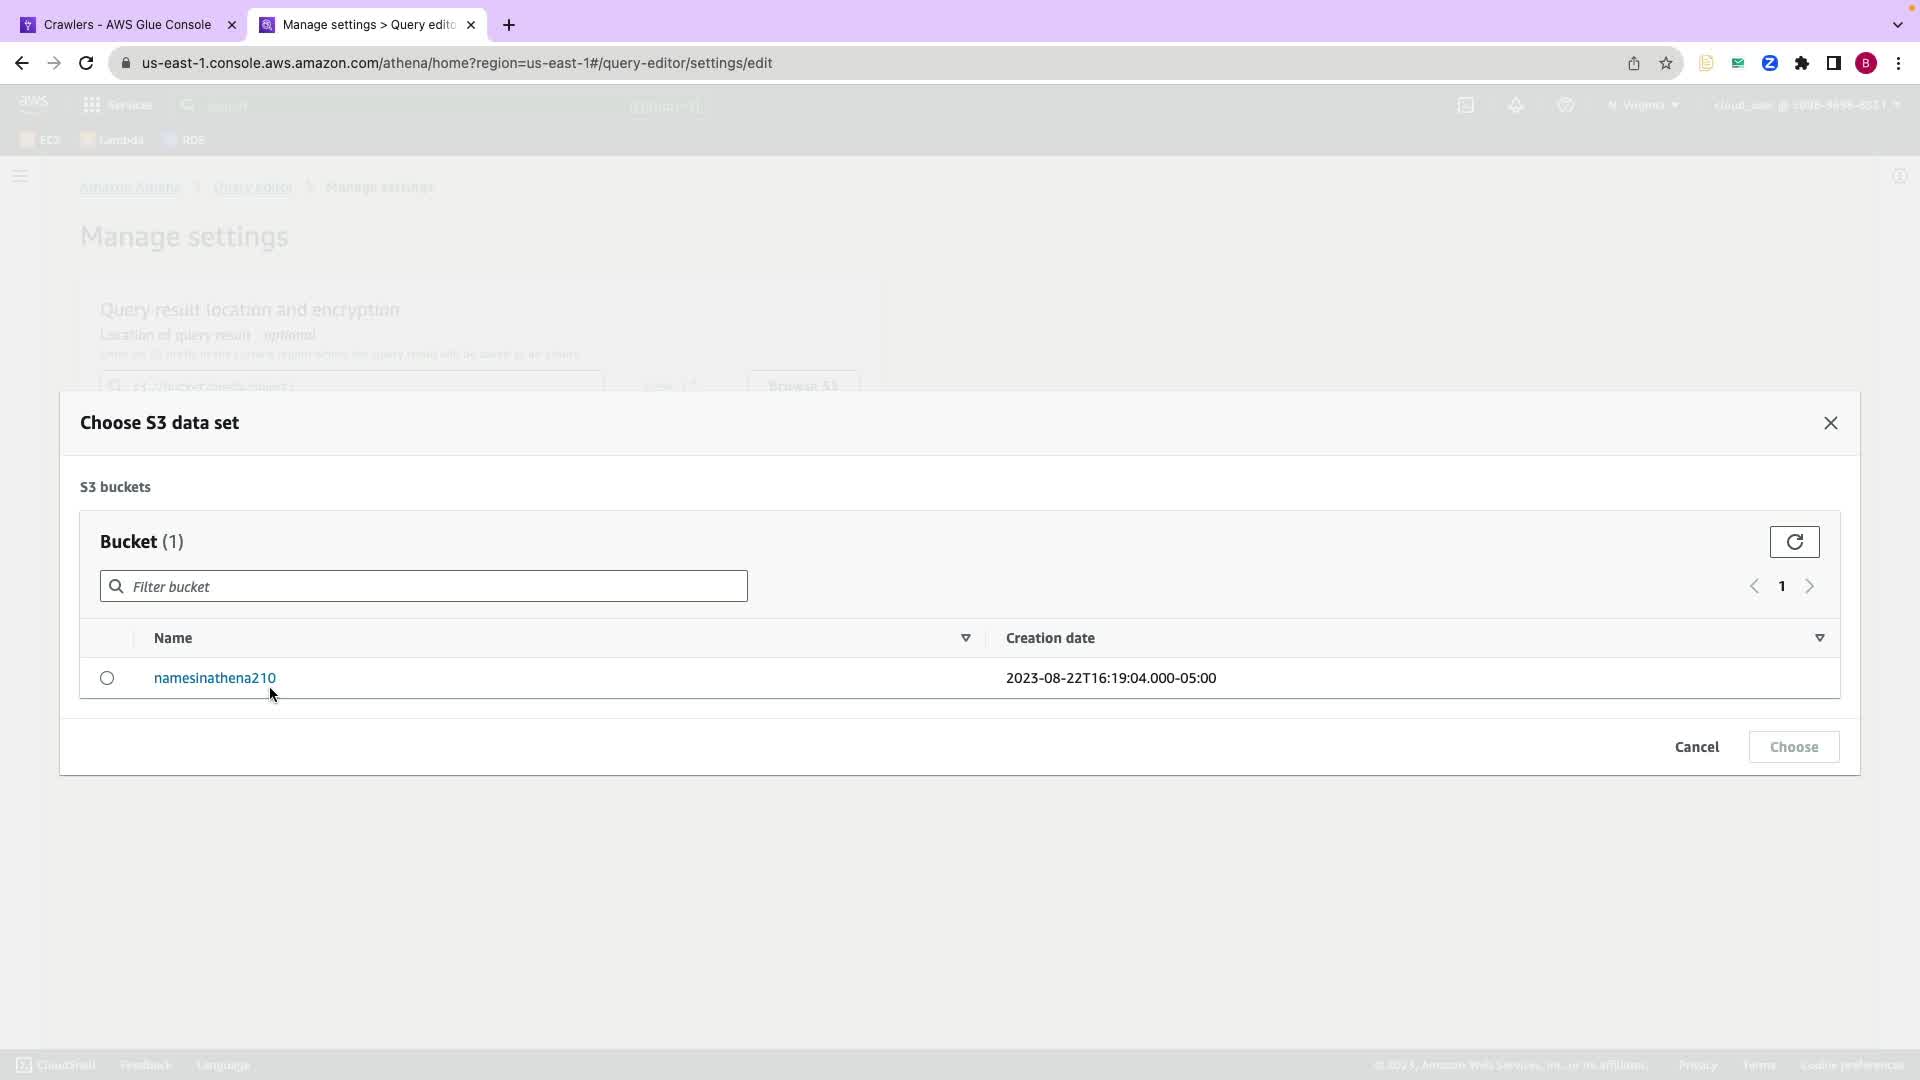Sort buckets by Name column arrow
This screenshot has height=1080, width=1920.
[965, 638]
